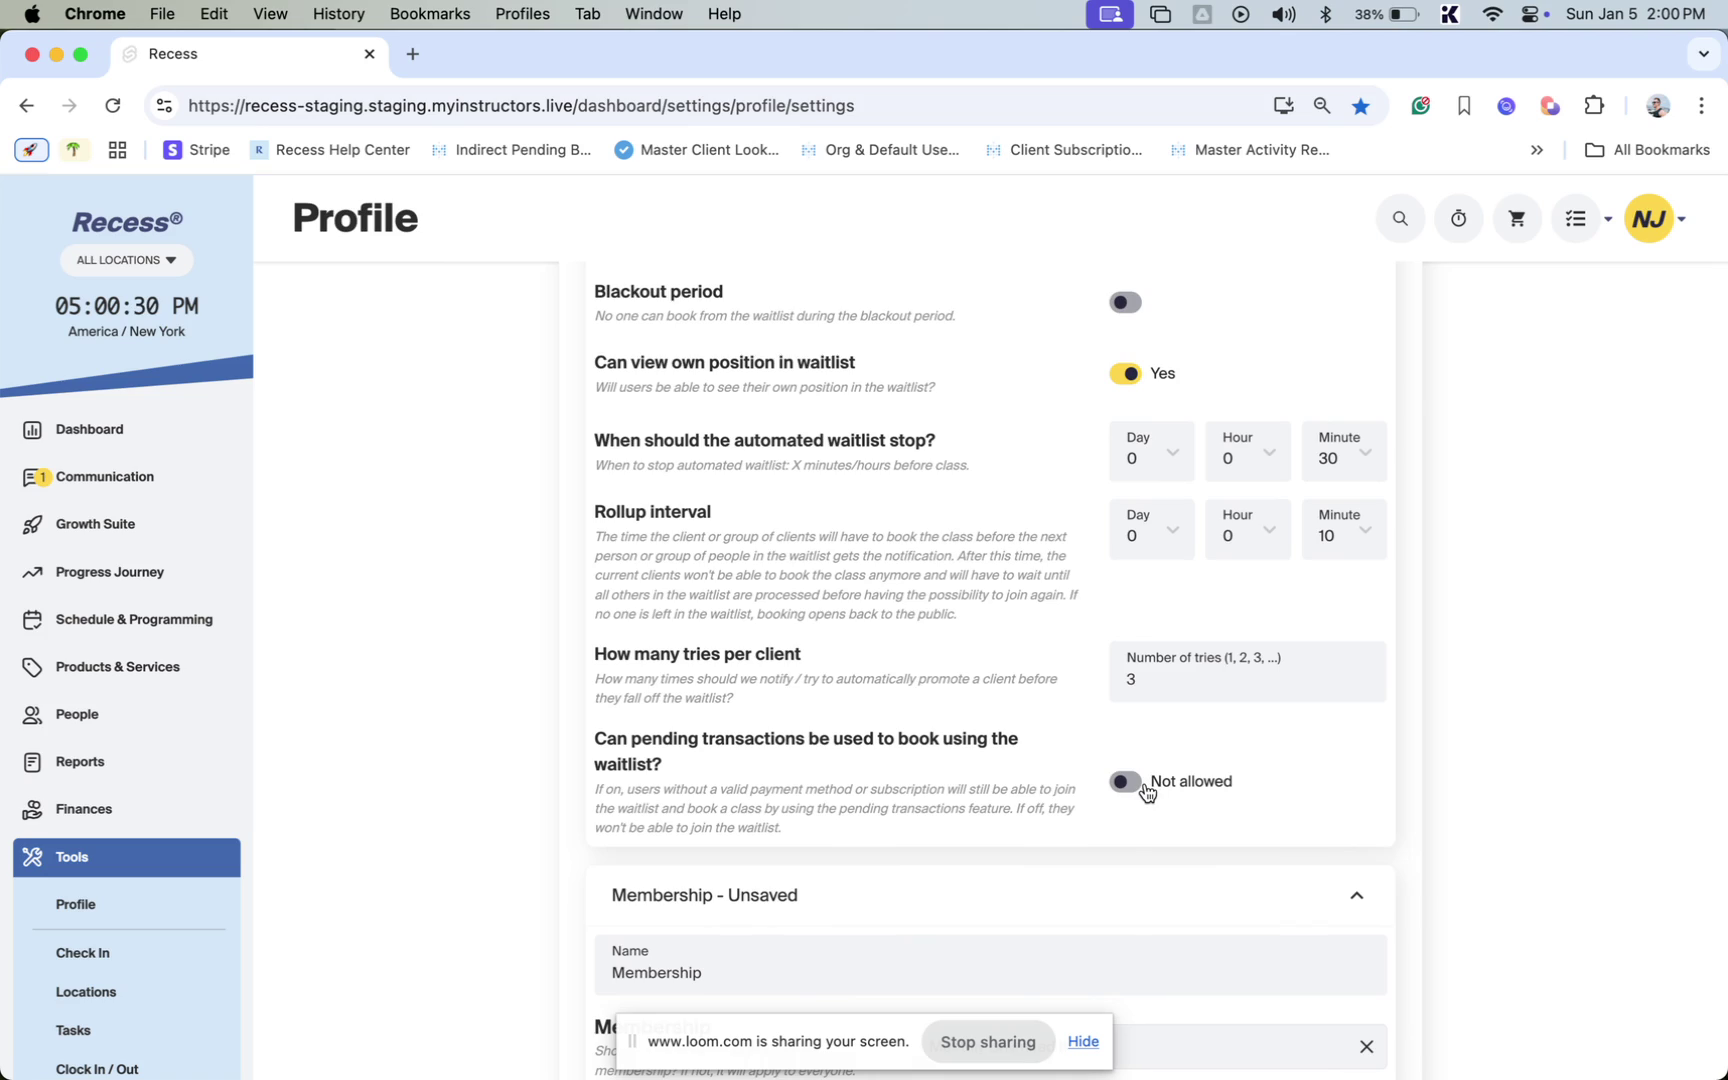Open the search icon in Profile header
The width and height of the screenshot is (1728, 1080).
coord(1400,219)
